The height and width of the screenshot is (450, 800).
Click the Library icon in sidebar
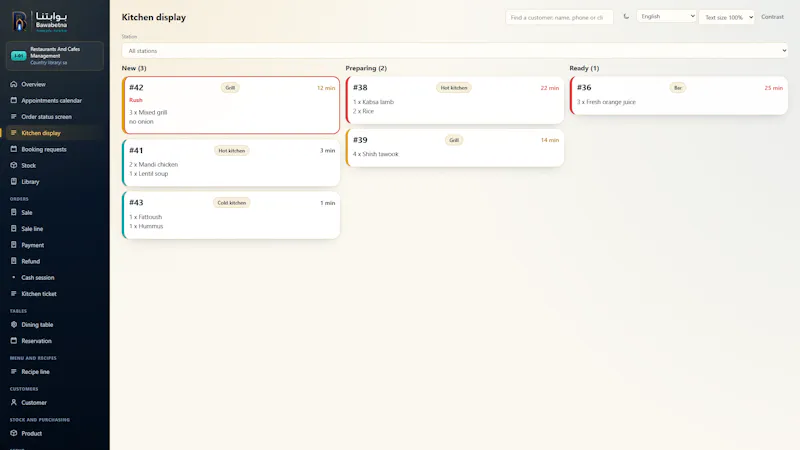click(x=14, y=182)
